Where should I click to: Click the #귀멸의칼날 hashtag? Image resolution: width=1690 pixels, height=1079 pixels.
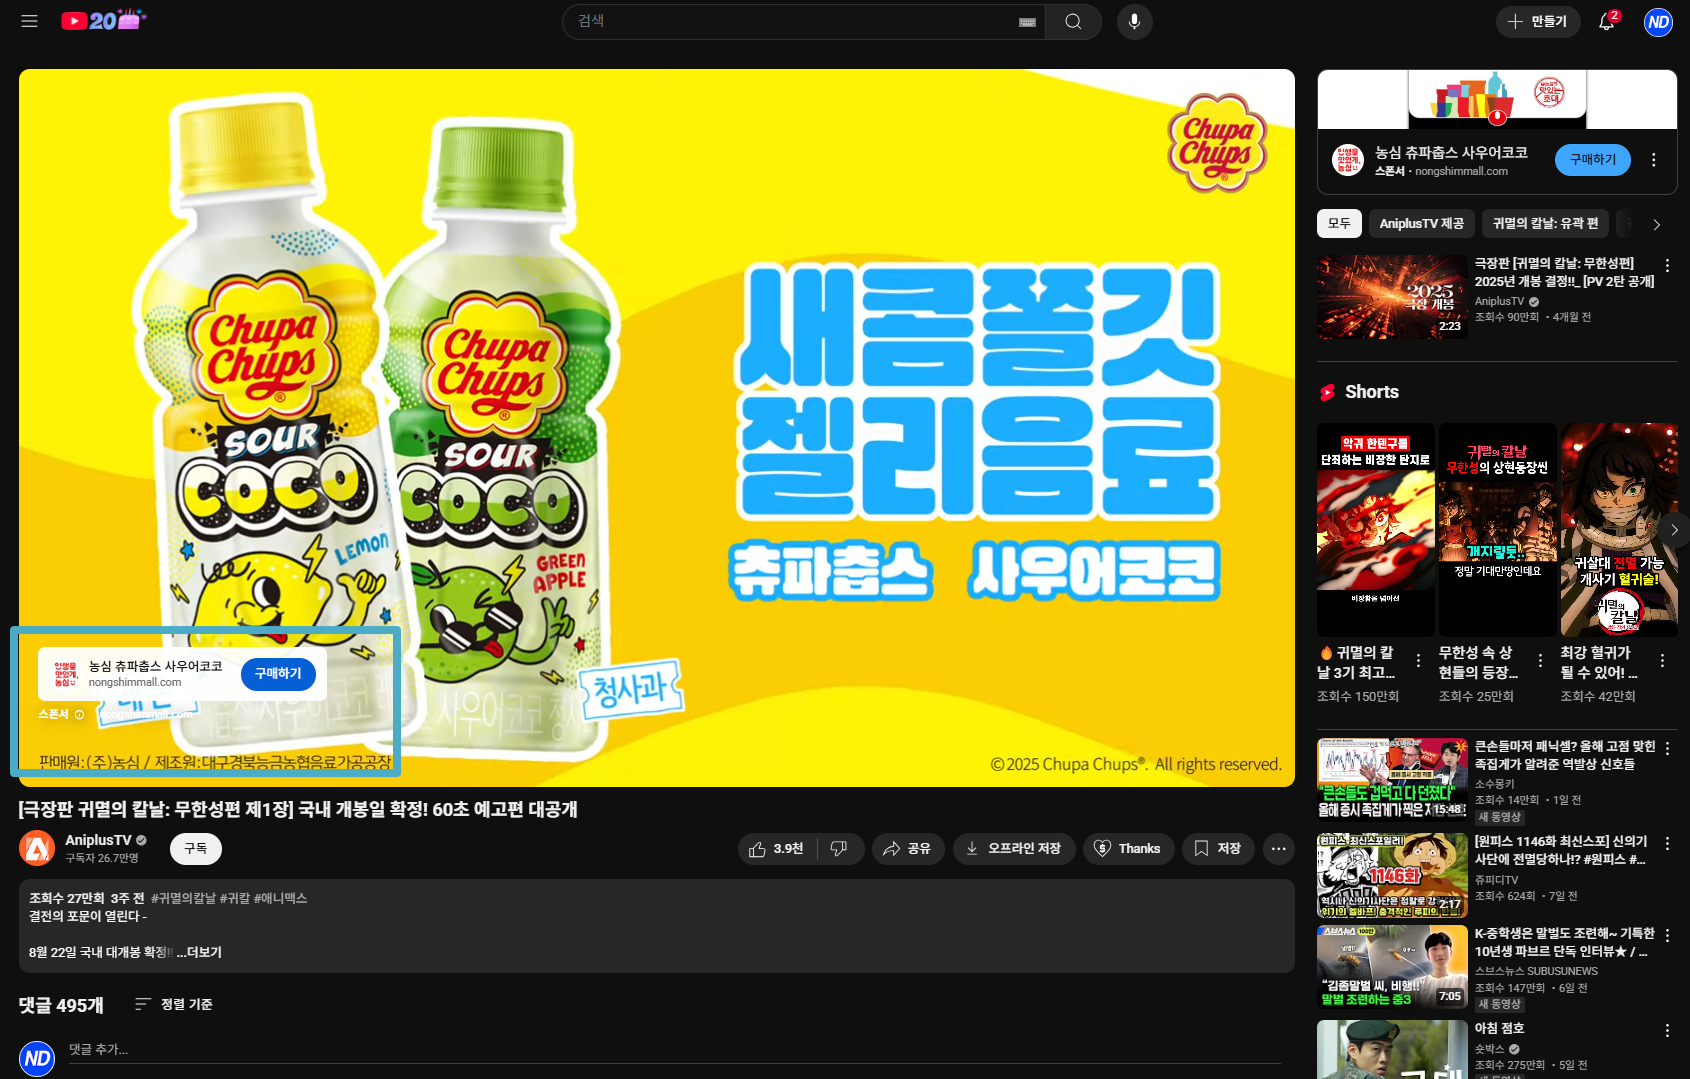click(x=183, y=898)
